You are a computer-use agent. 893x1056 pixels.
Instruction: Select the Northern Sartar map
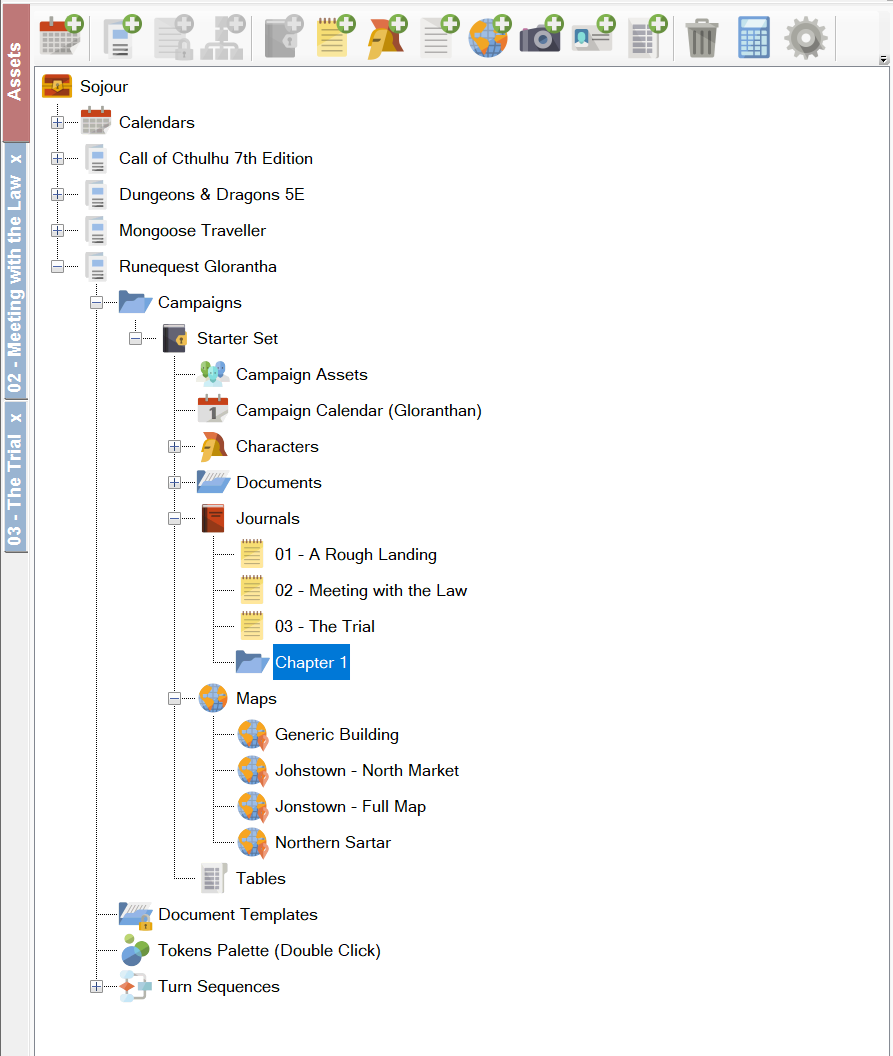pyautogui.click(x=332, y=843)
